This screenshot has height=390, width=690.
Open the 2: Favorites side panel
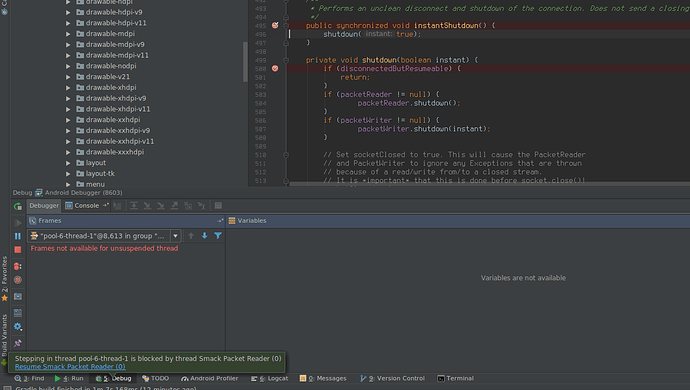pyautogui.click(x=4, y=279)
